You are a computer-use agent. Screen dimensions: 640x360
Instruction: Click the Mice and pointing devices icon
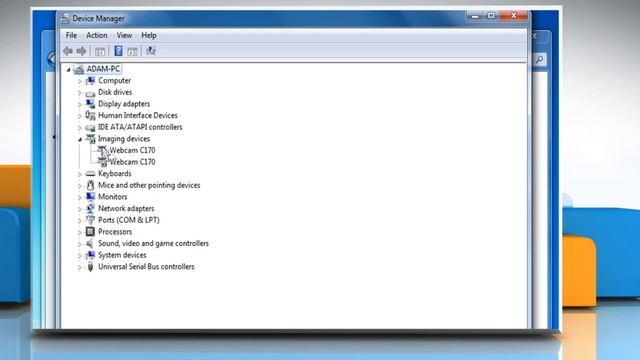(x=90, y=185)
